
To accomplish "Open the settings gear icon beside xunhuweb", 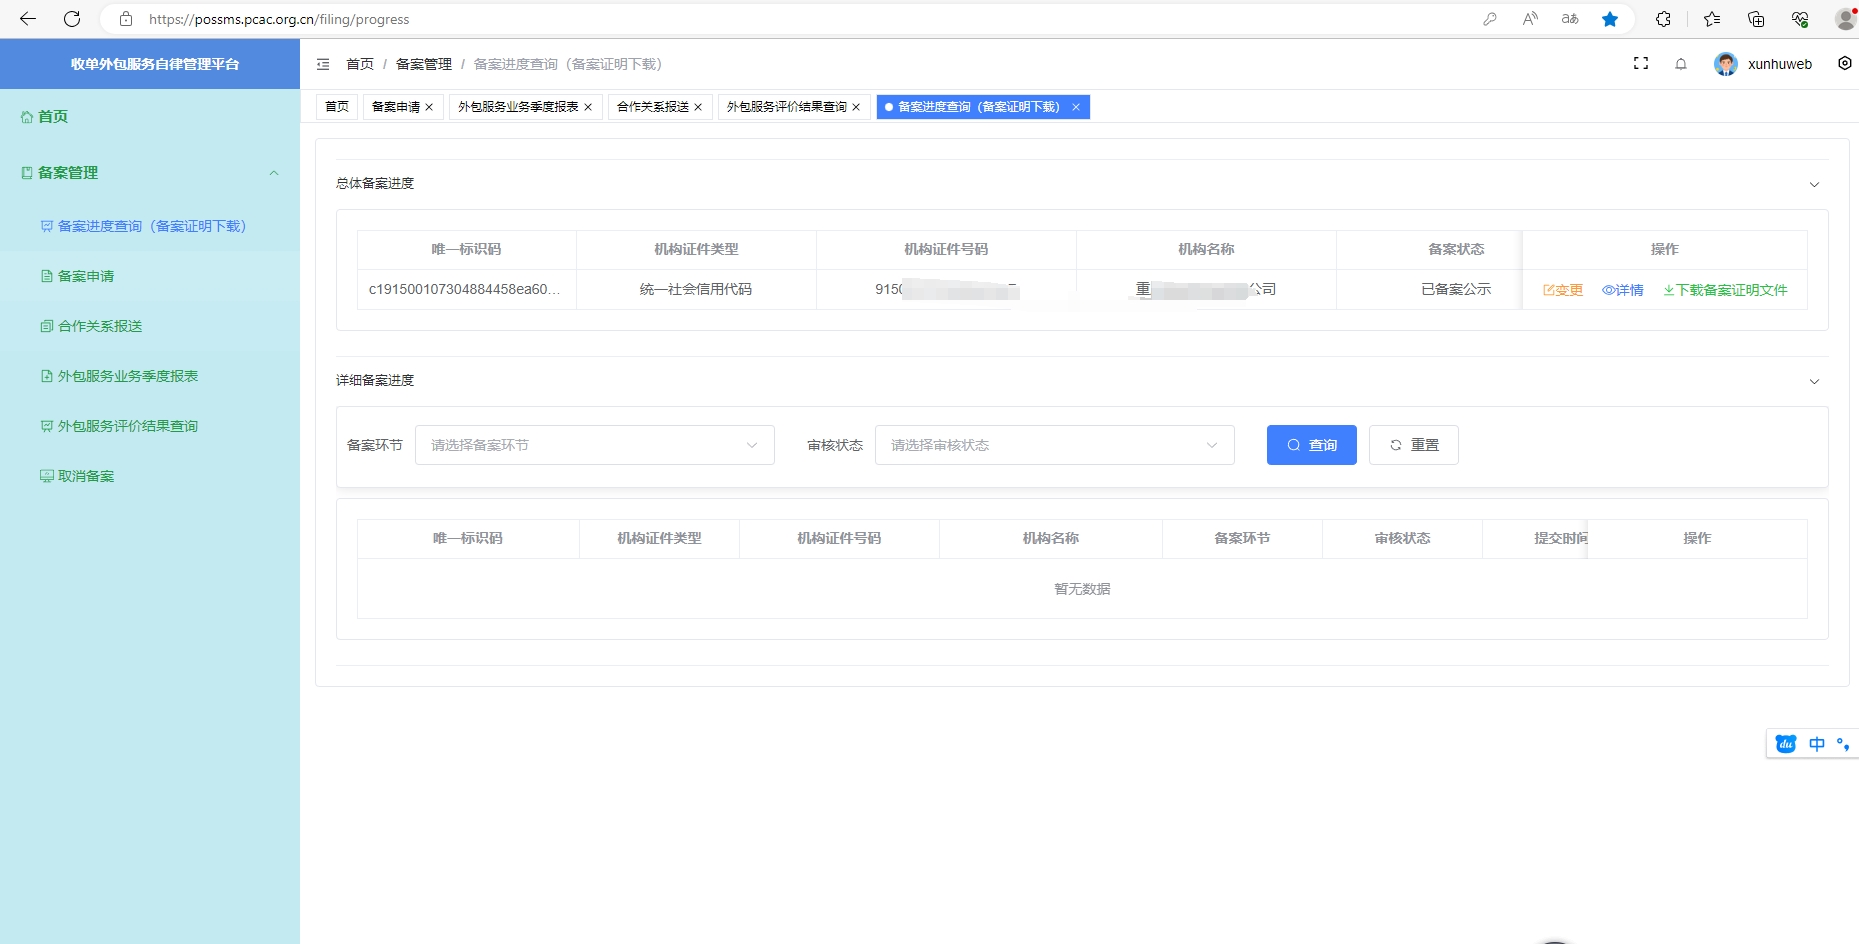I will tap(1844, 64).
